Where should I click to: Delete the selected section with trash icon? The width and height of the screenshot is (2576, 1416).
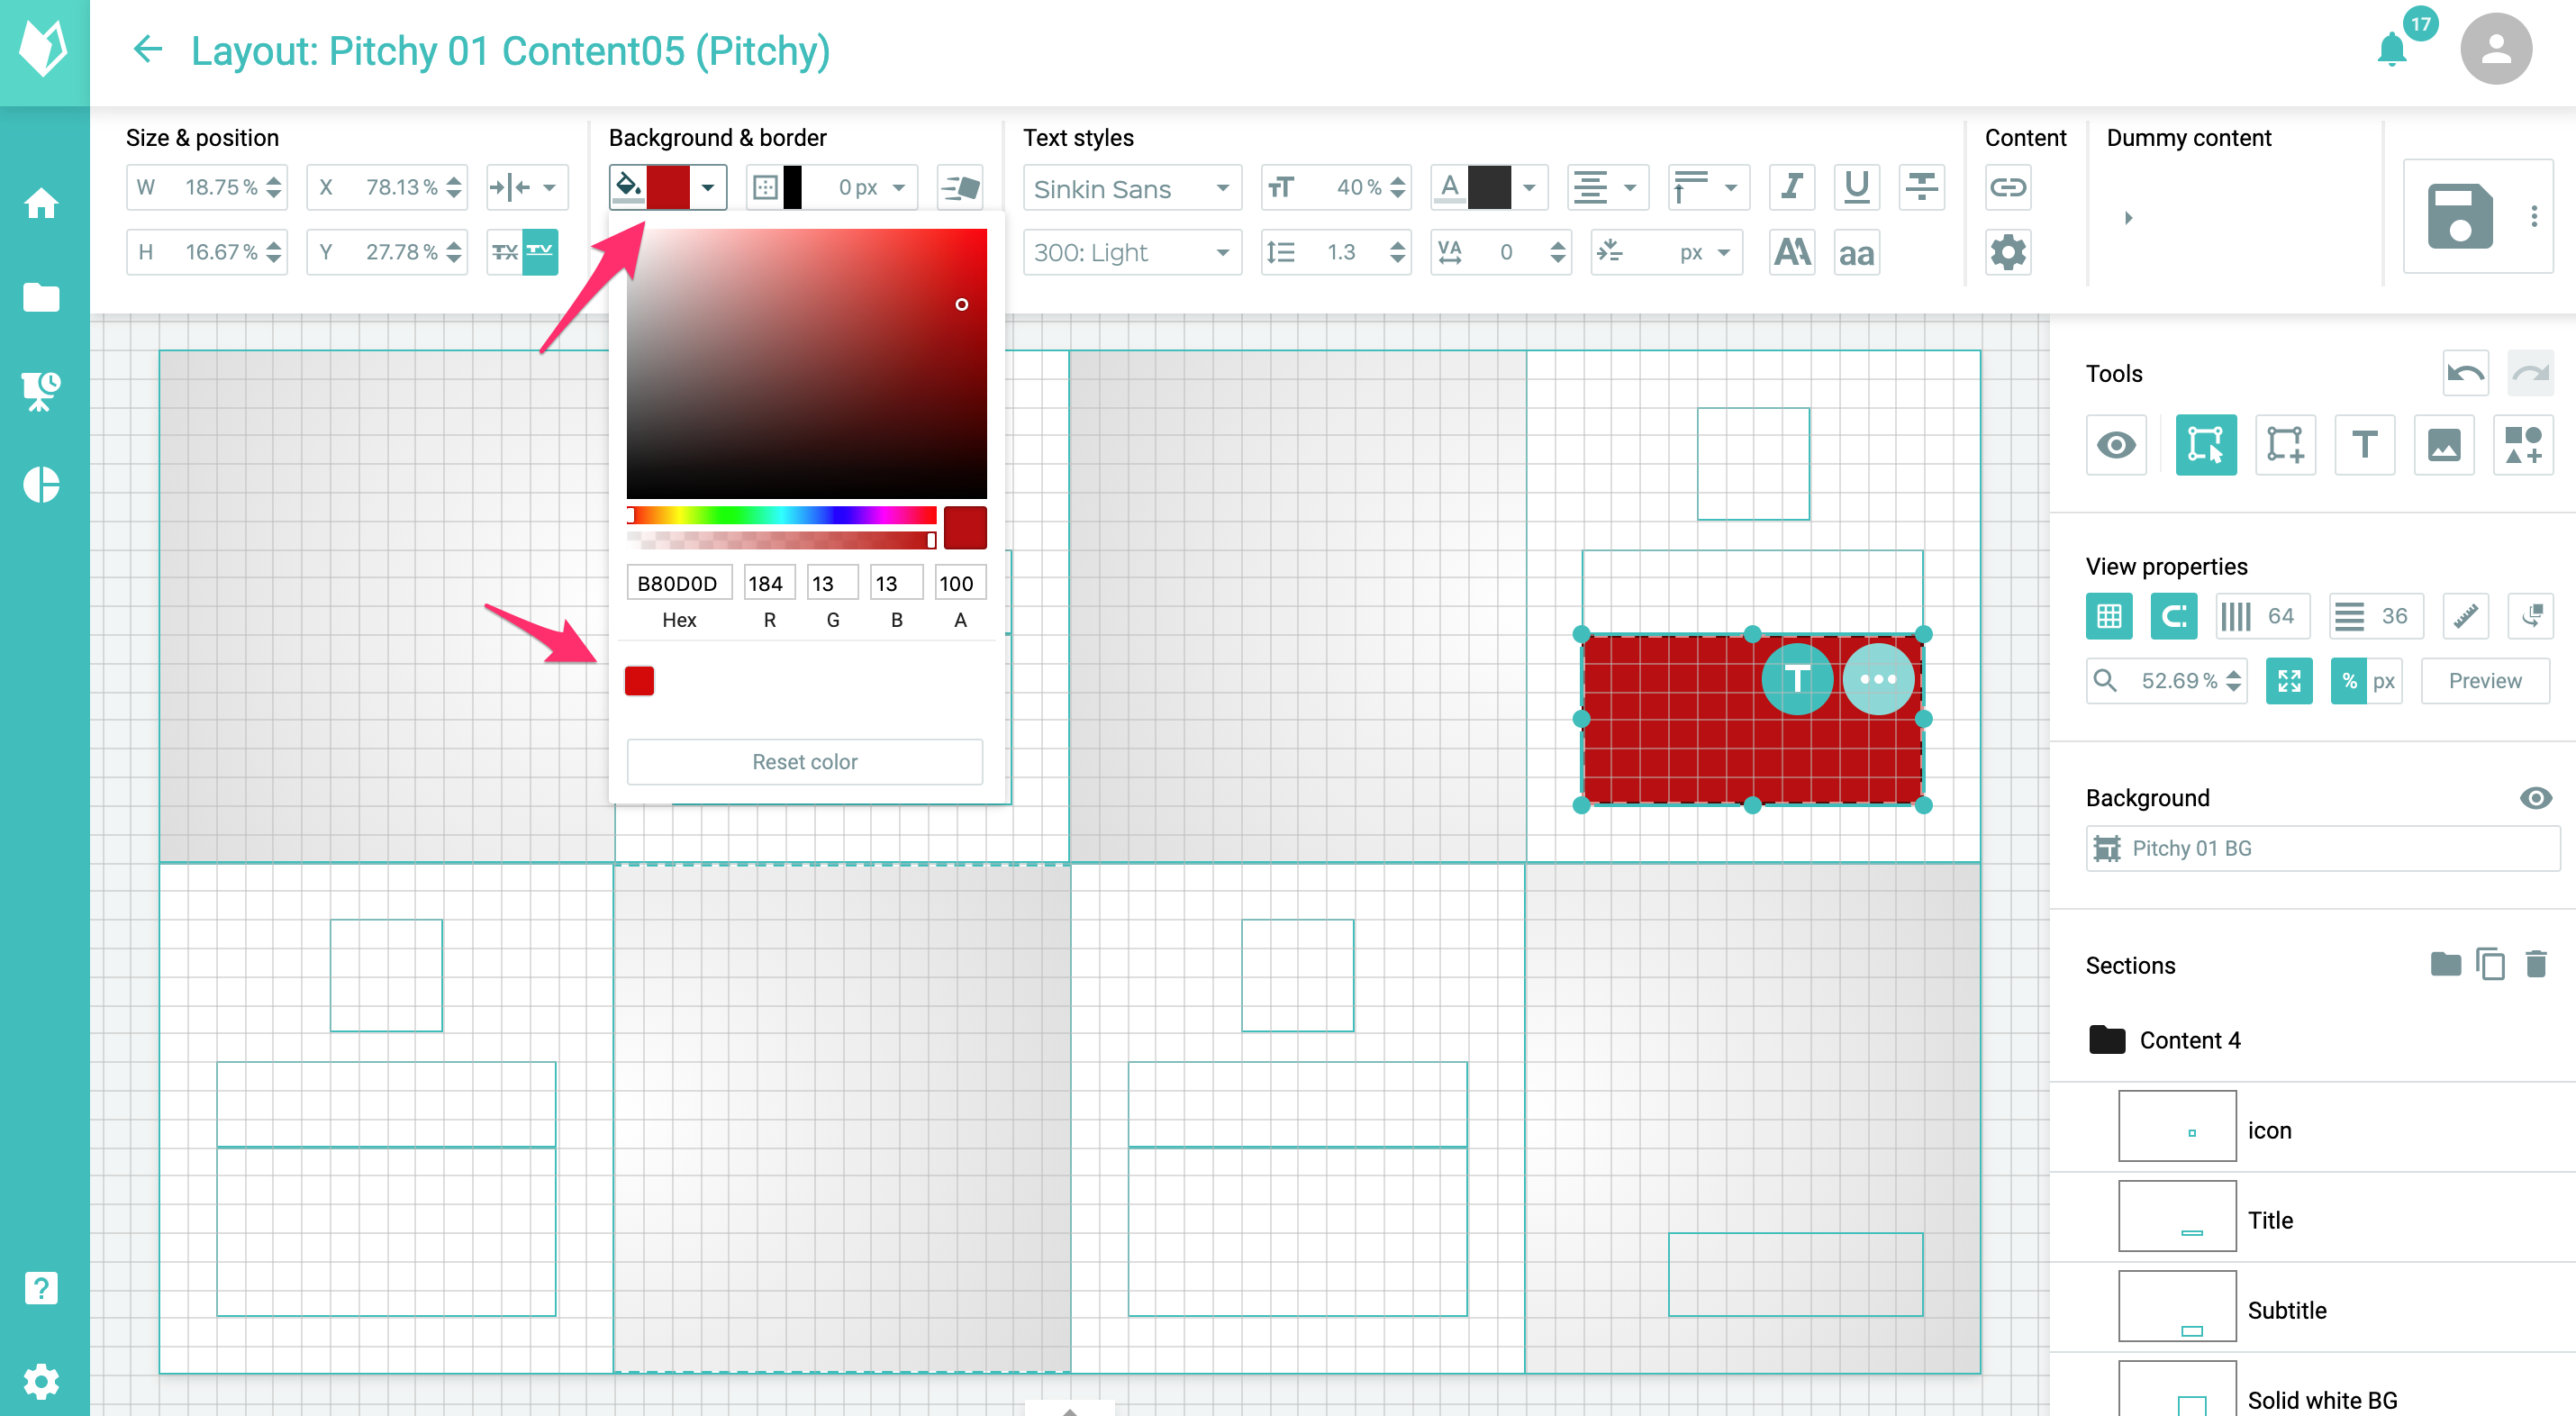[2537, 964]
